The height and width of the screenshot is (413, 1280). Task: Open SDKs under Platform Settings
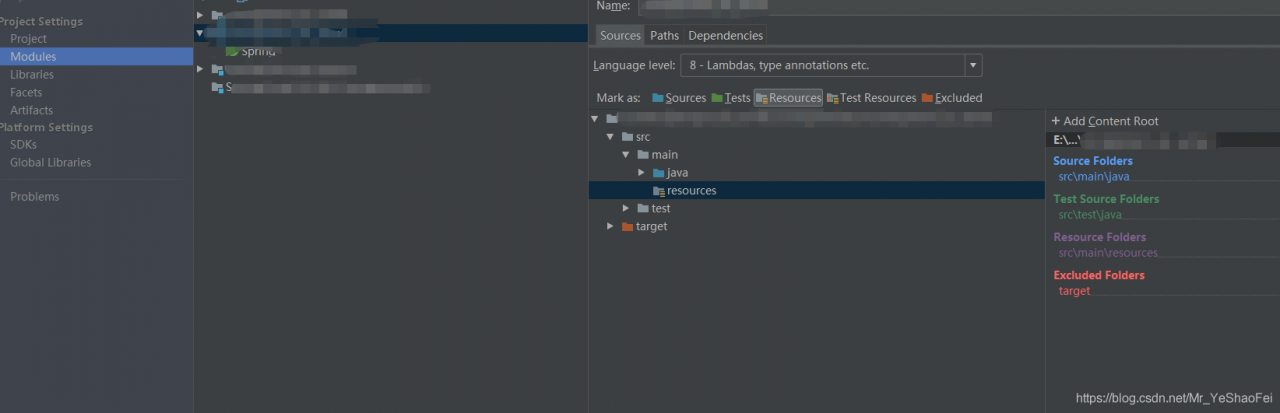coord(23,145)
